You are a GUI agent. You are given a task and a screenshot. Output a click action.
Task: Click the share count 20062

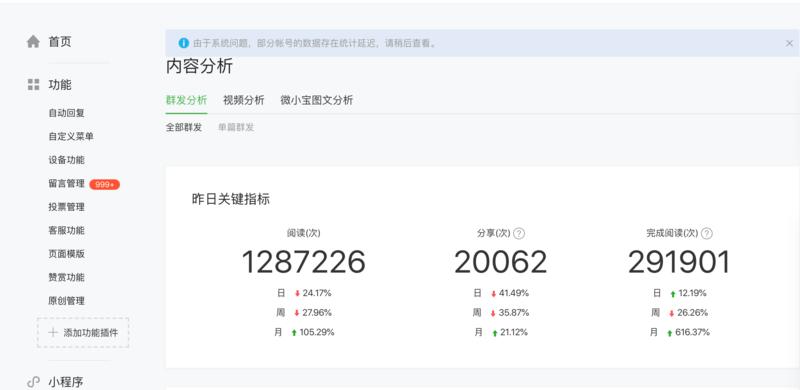pos(501,262)
